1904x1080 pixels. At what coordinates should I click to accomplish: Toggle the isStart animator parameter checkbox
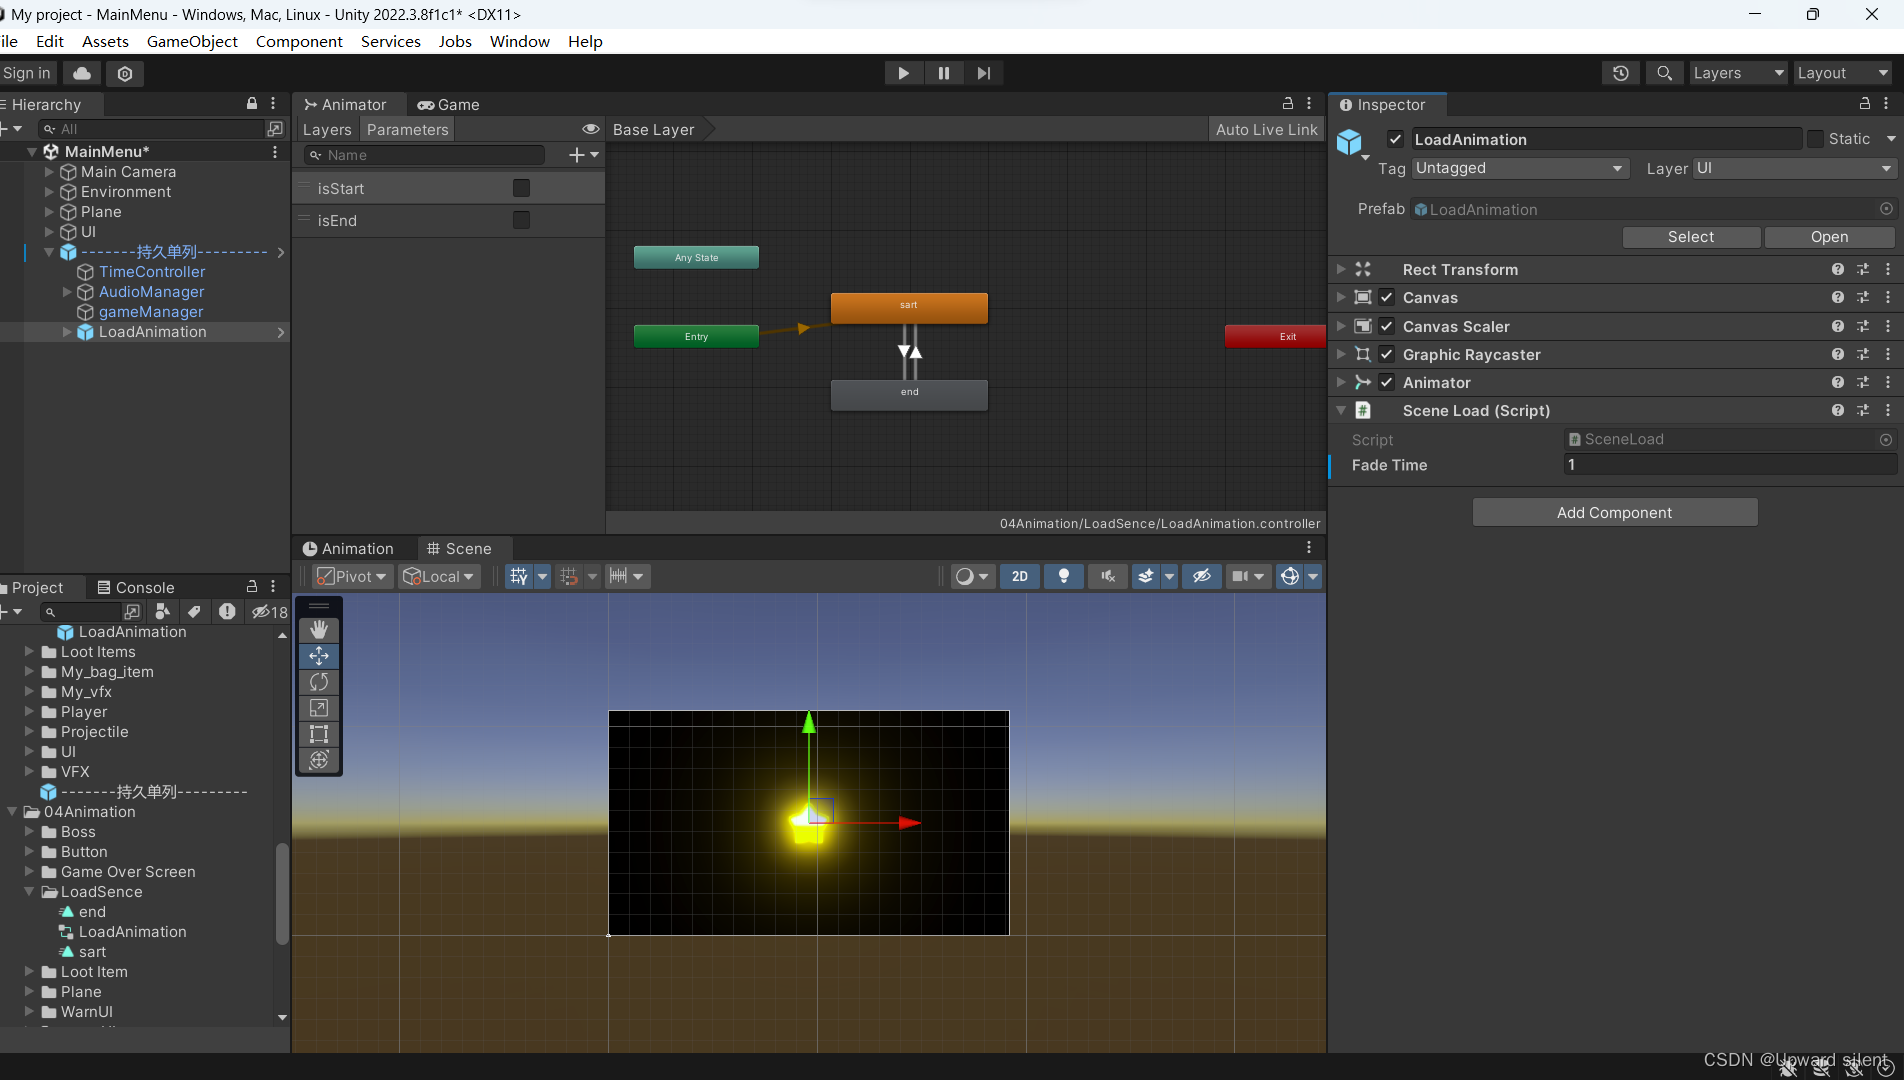point(521,187)
